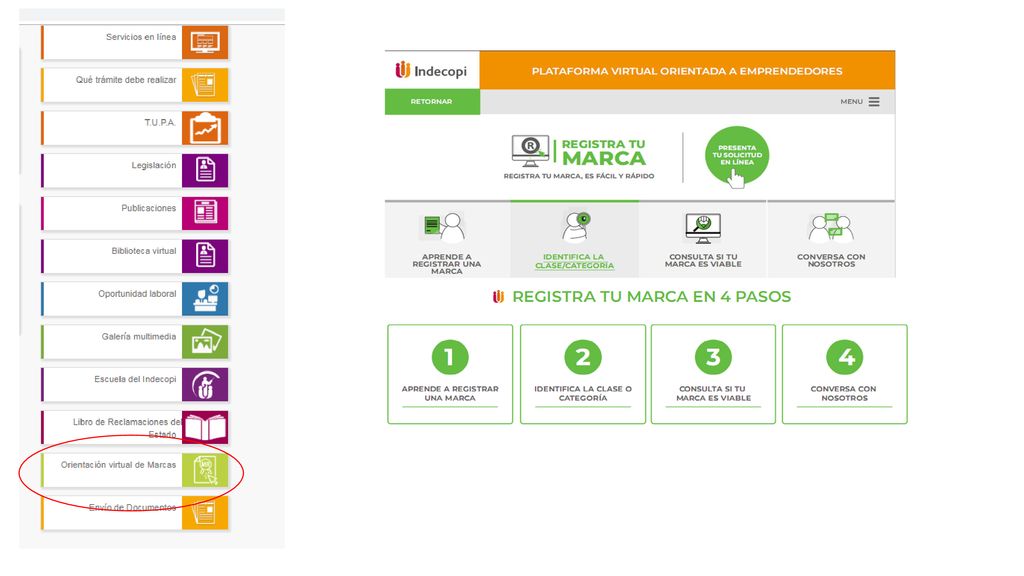1024x576 pixels.
Task: Open the Publicaciones newspaper icon
Action: [205, 214]
